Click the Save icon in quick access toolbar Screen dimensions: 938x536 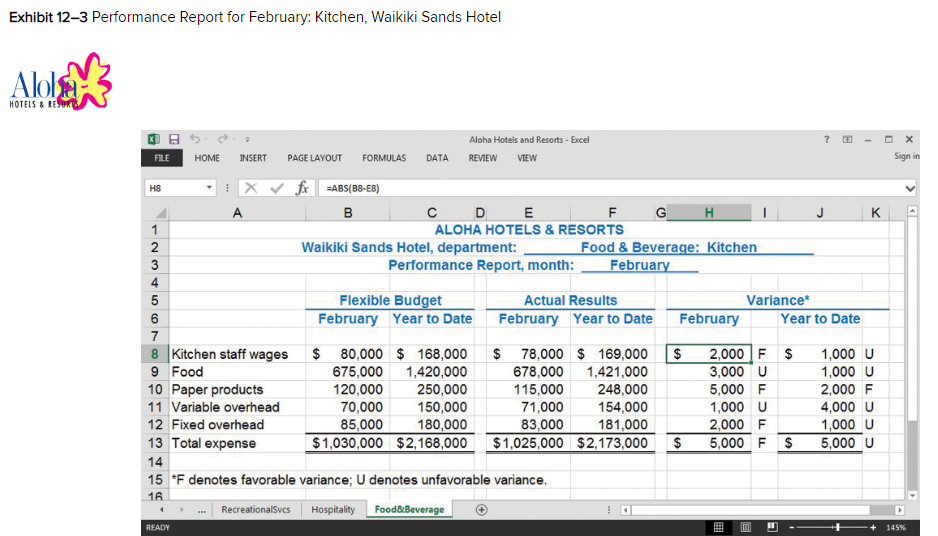(x=174, y=139)
